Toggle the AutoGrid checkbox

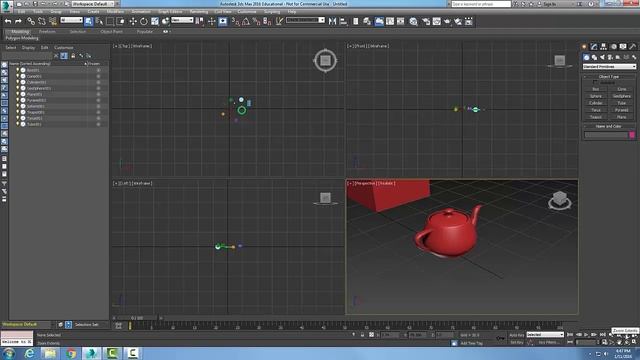595,82
